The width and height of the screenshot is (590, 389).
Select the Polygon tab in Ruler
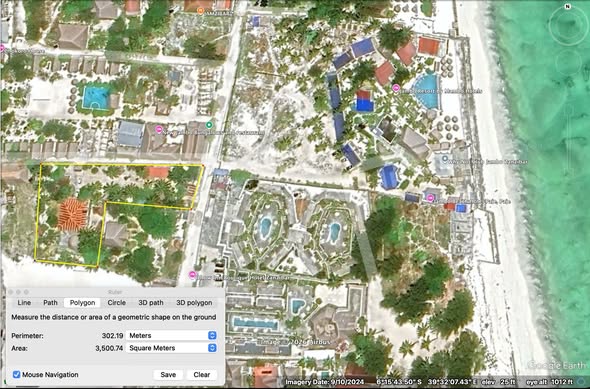click(x=82, y=302)
